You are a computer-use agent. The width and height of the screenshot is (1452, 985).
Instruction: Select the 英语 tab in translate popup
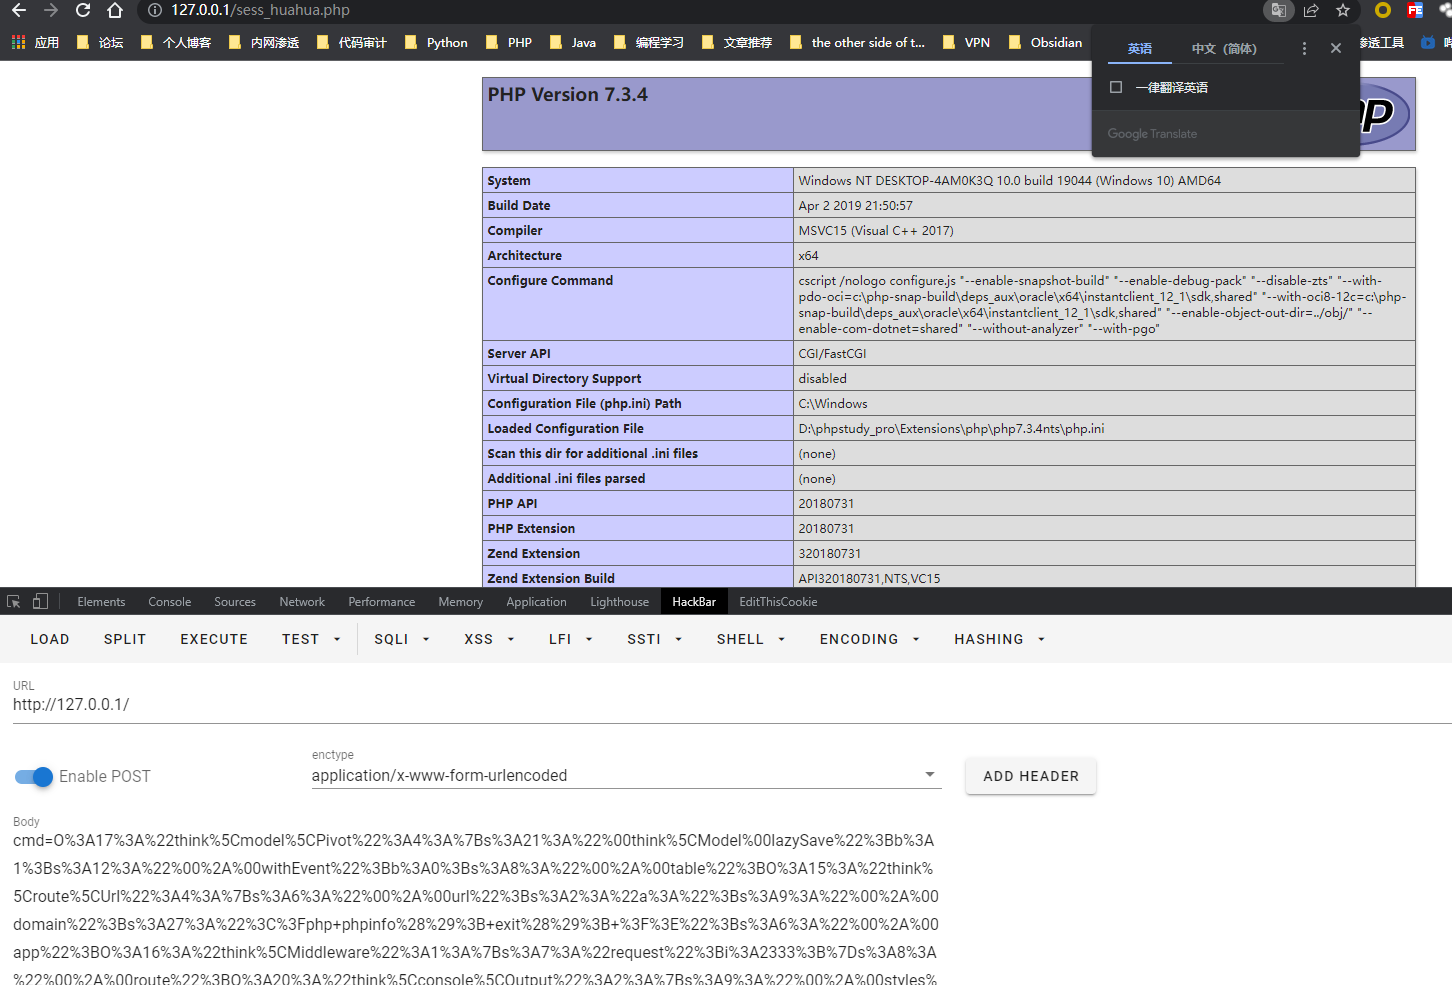point(1140,49)
